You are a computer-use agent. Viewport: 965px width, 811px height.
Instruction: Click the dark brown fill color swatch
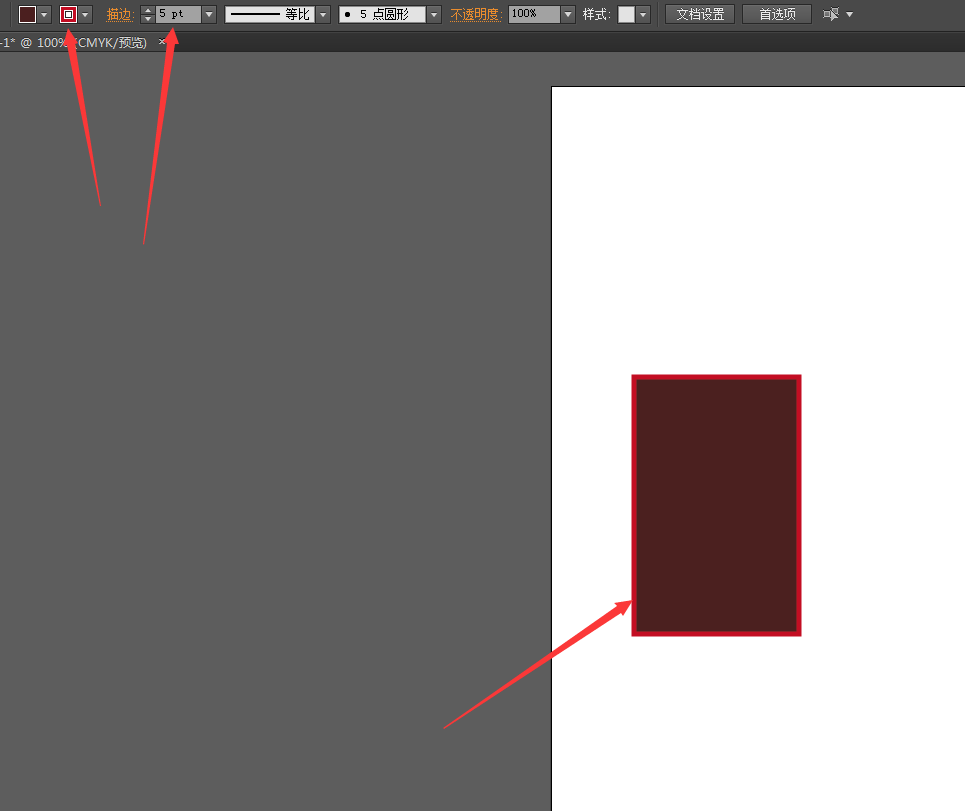(27, 14)
